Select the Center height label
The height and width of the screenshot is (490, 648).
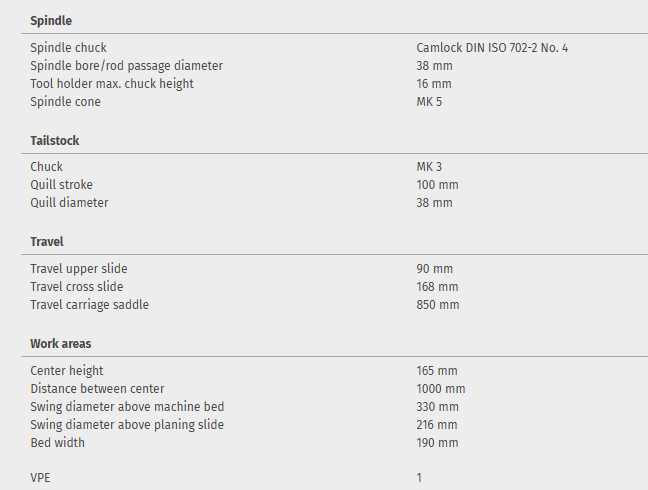pyautogui.click(x=67, y=371)
